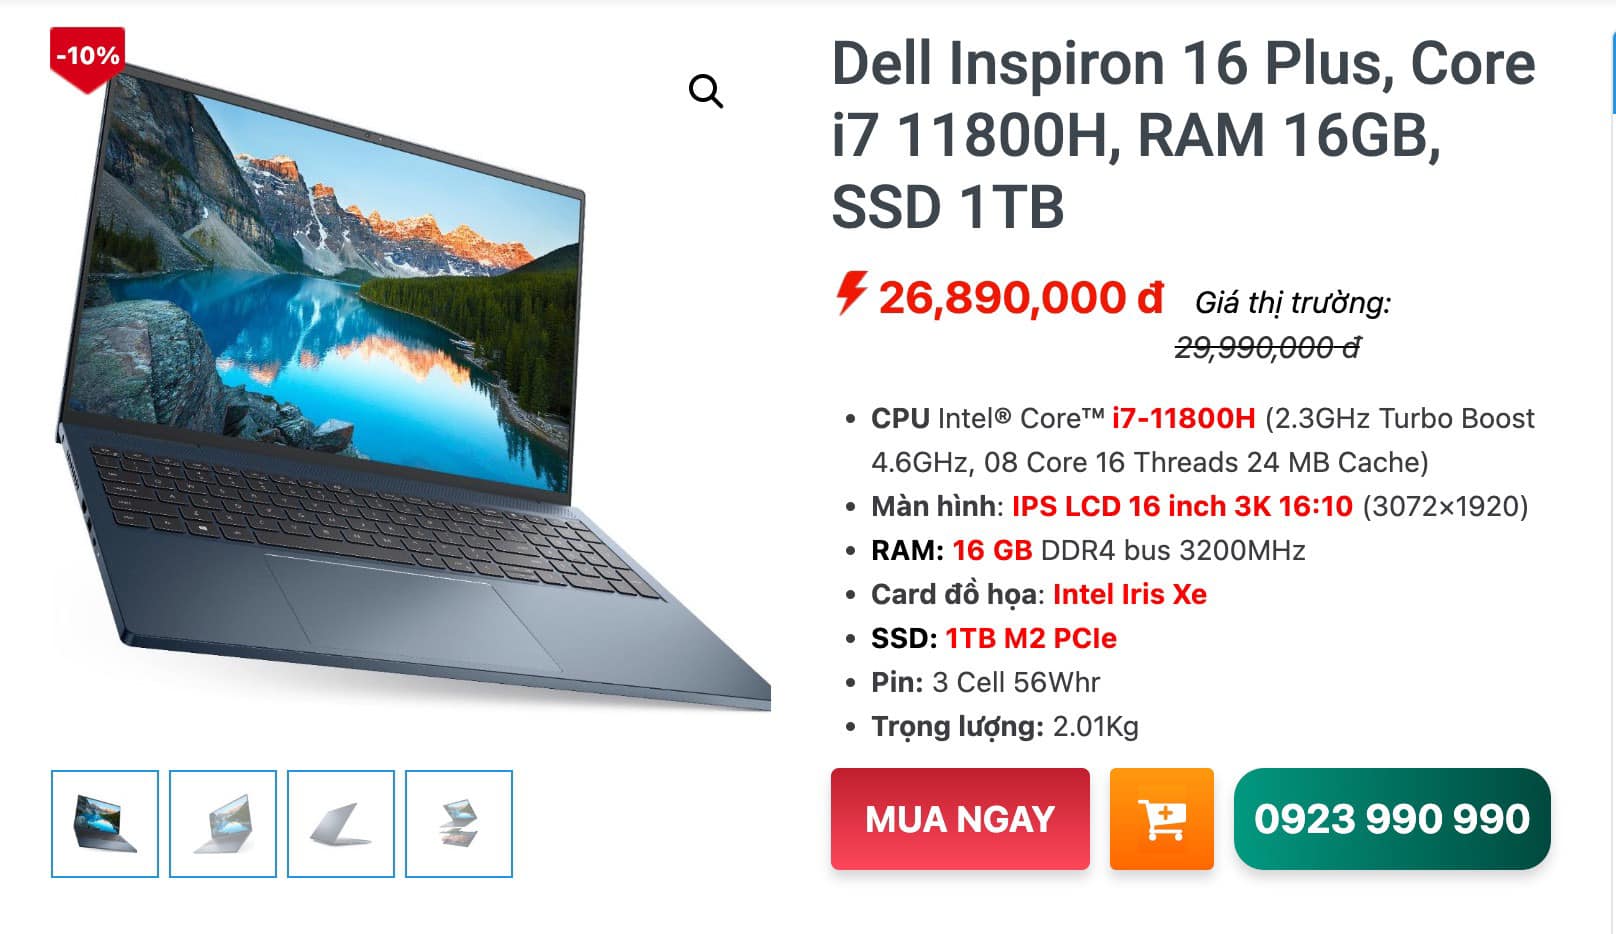The width and height of the screenshot is (1616, 934).
Task: Click the magnifier zoom icon on product image
Action: coord(706,91)
